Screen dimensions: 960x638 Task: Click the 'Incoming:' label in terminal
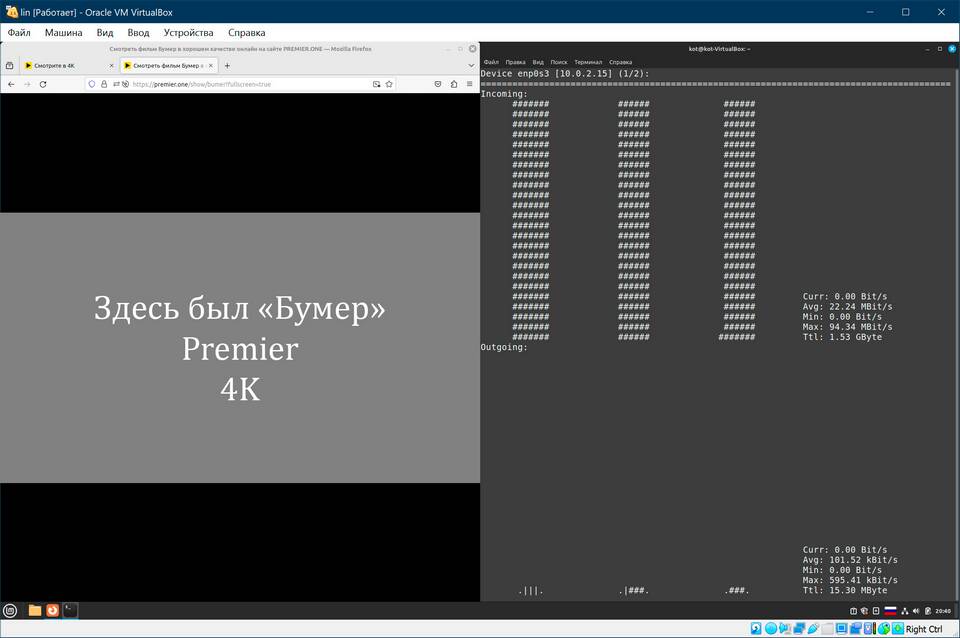[x=504, y=94]
